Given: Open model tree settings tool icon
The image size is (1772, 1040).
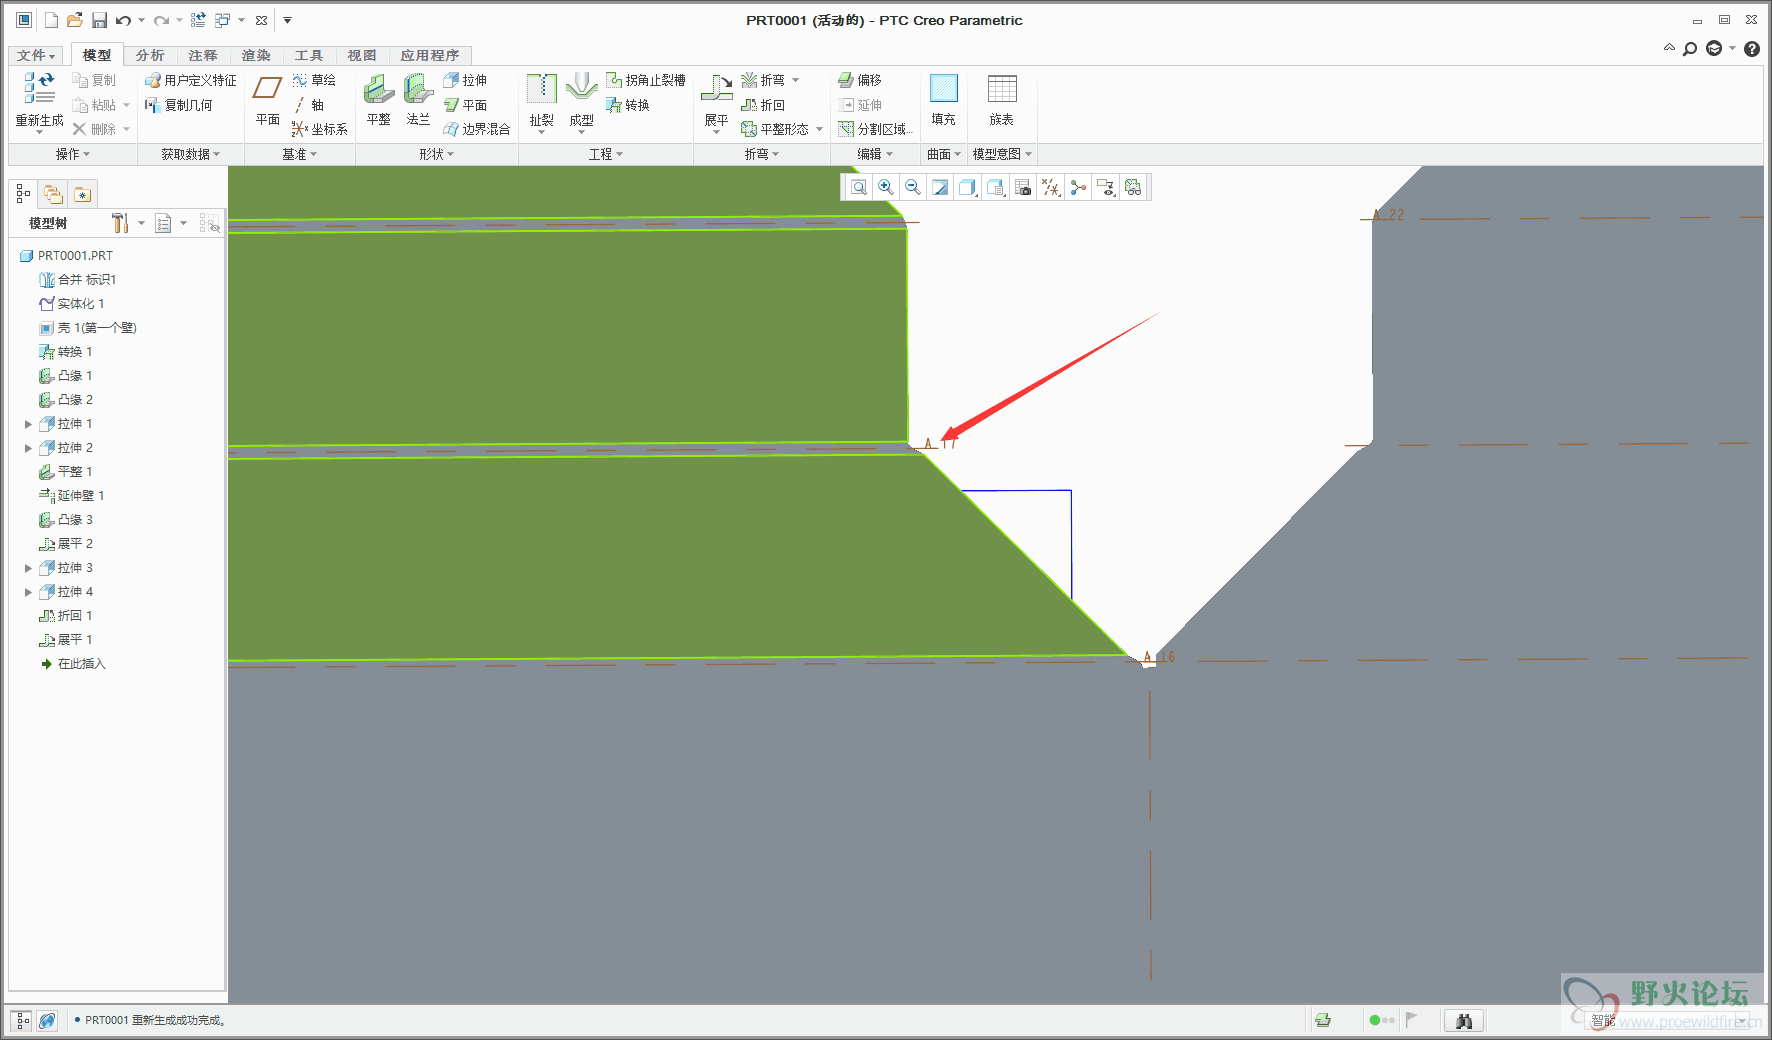Looking at the screenshot, I should pyautogui.click(x=121, y=223).
